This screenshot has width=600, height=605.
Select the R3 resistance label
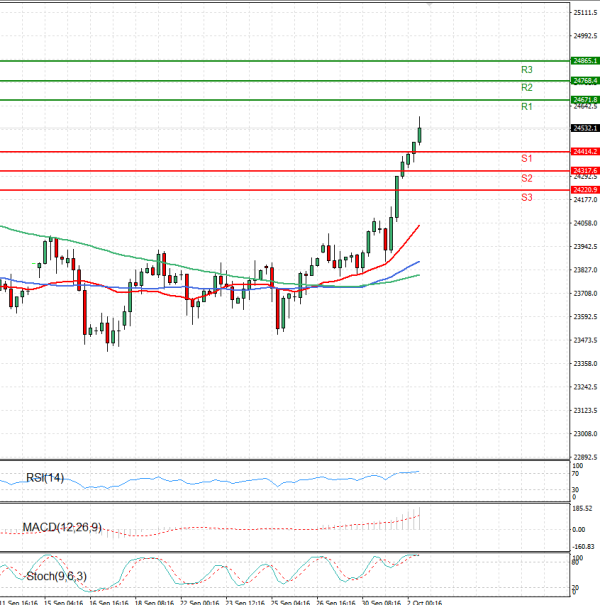point(526,70)
